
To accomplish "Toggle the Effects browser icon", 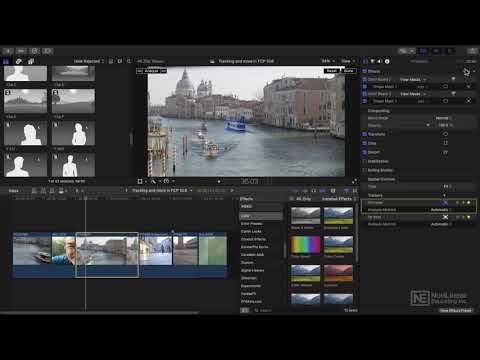I will click(346, 191).
